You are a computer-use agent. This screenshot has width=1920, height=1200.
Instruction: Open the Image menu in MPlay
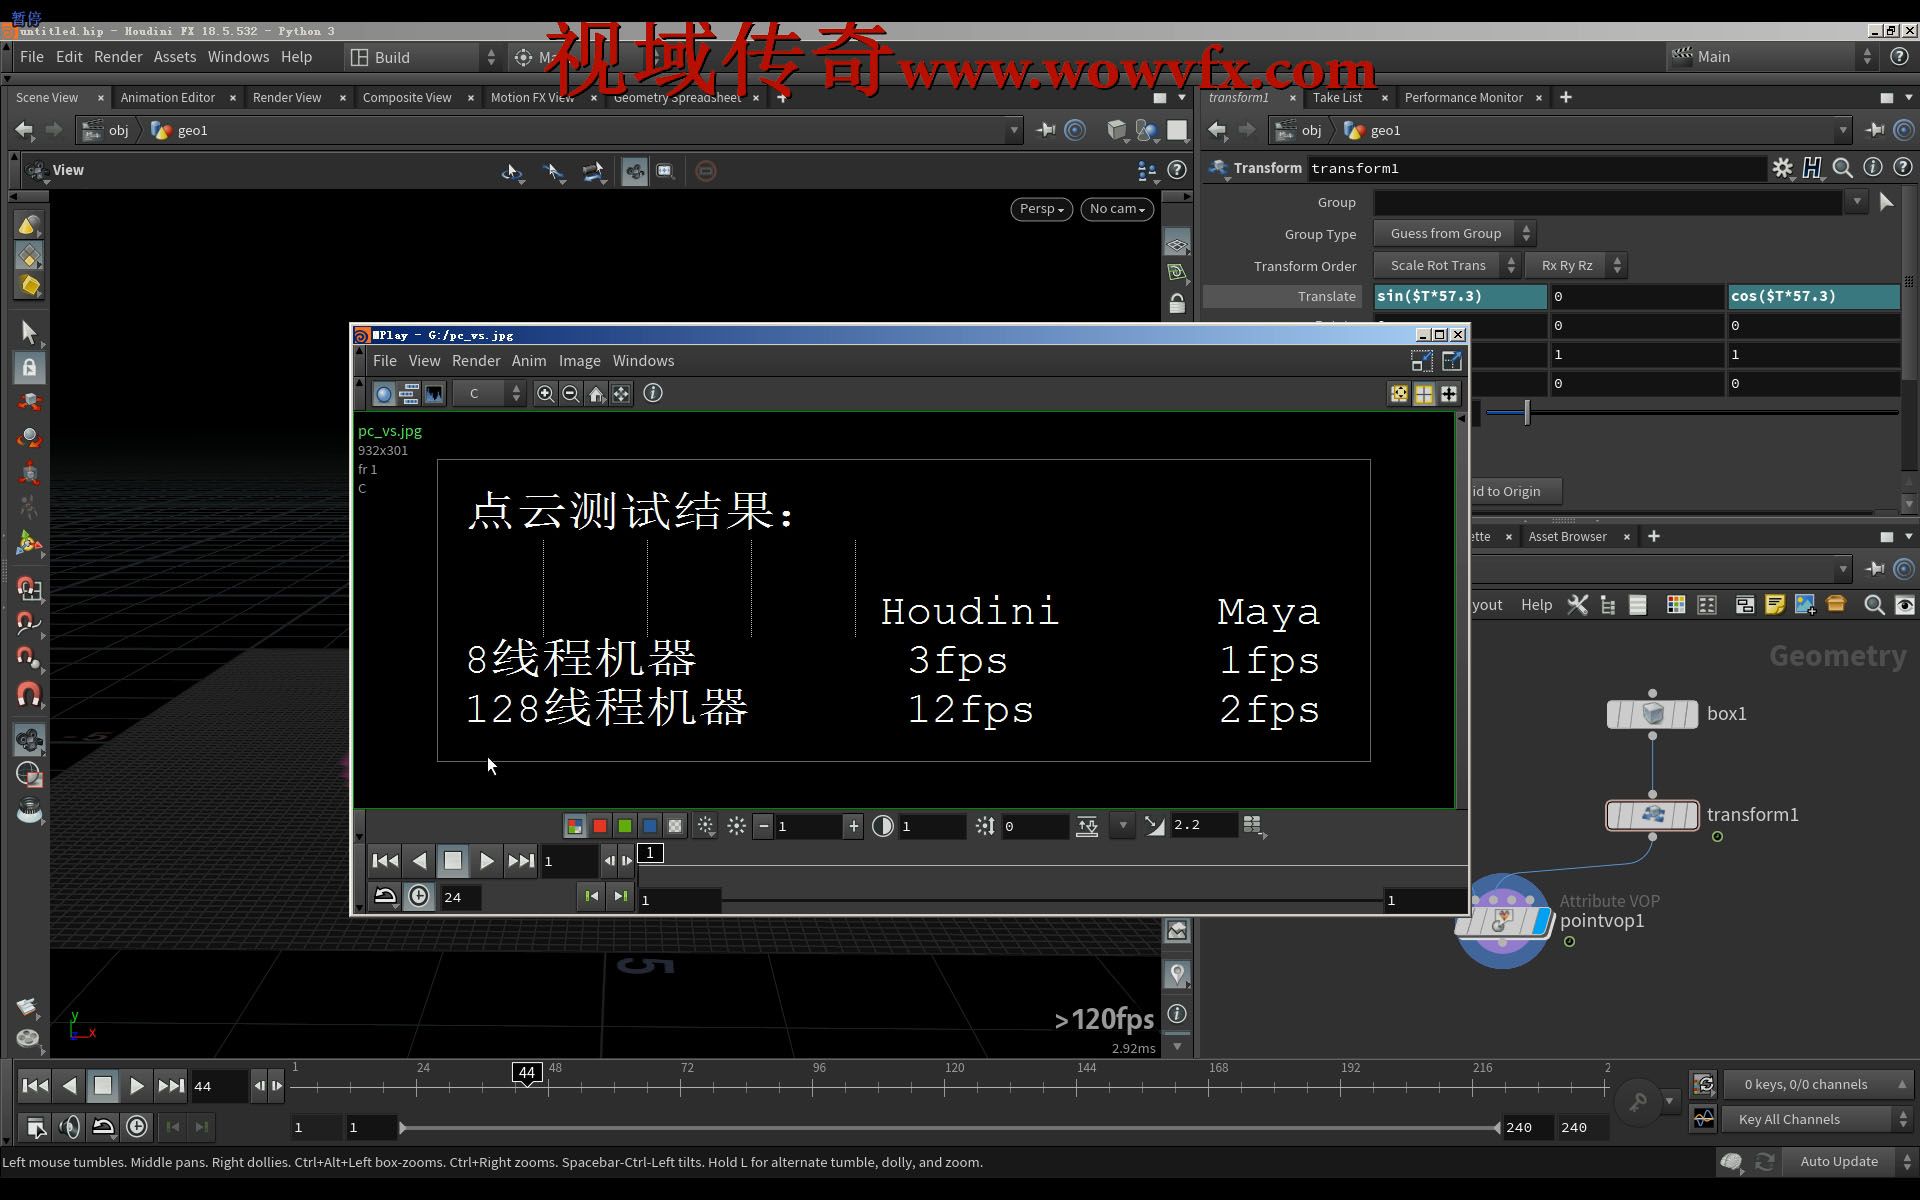coord(579,361)
